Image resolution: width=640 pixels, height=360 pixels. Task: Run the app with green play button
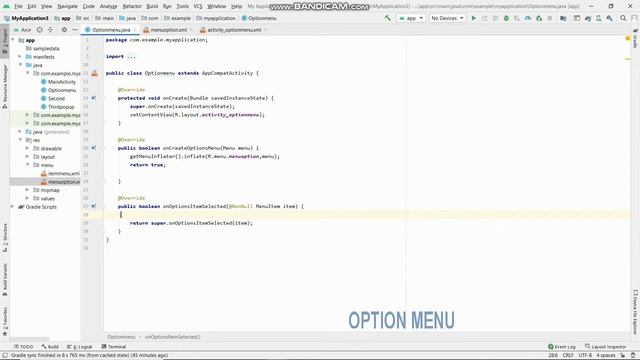473,18
